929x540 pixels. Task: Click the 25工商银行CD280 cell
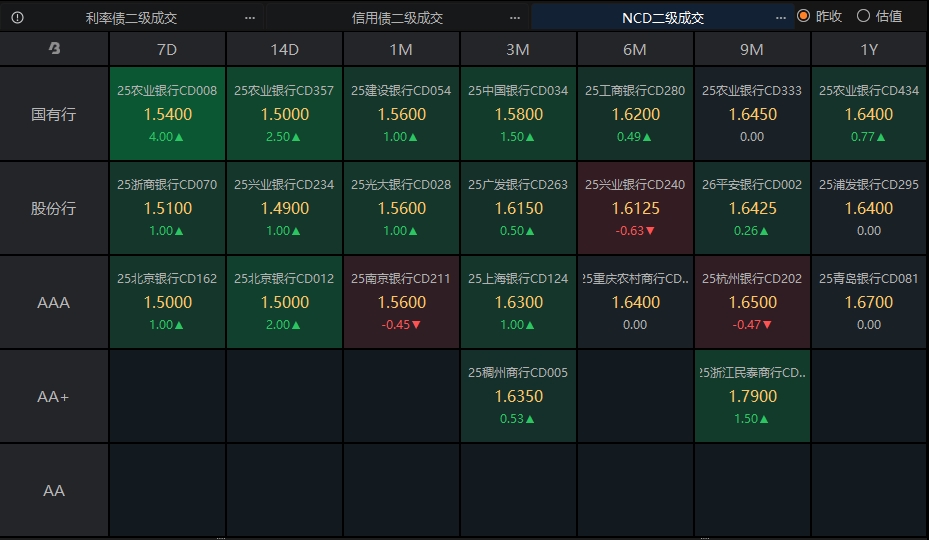pyautogui.click(x=635, y=114)
